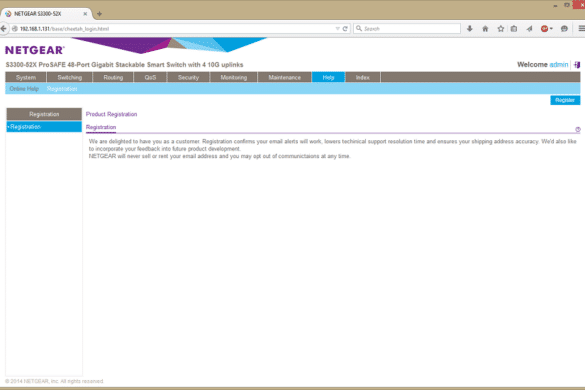Open the Google+ icon's dropdown arrow
The width and height of the screenshot is (585, 390).
point(551,28)
